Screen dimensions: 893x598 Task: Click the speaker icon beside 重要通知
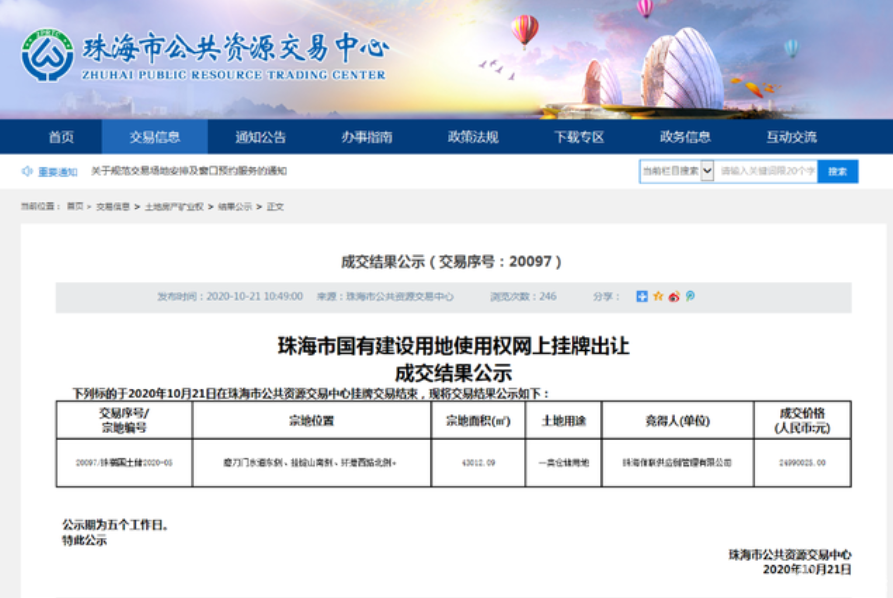point(27,171)
